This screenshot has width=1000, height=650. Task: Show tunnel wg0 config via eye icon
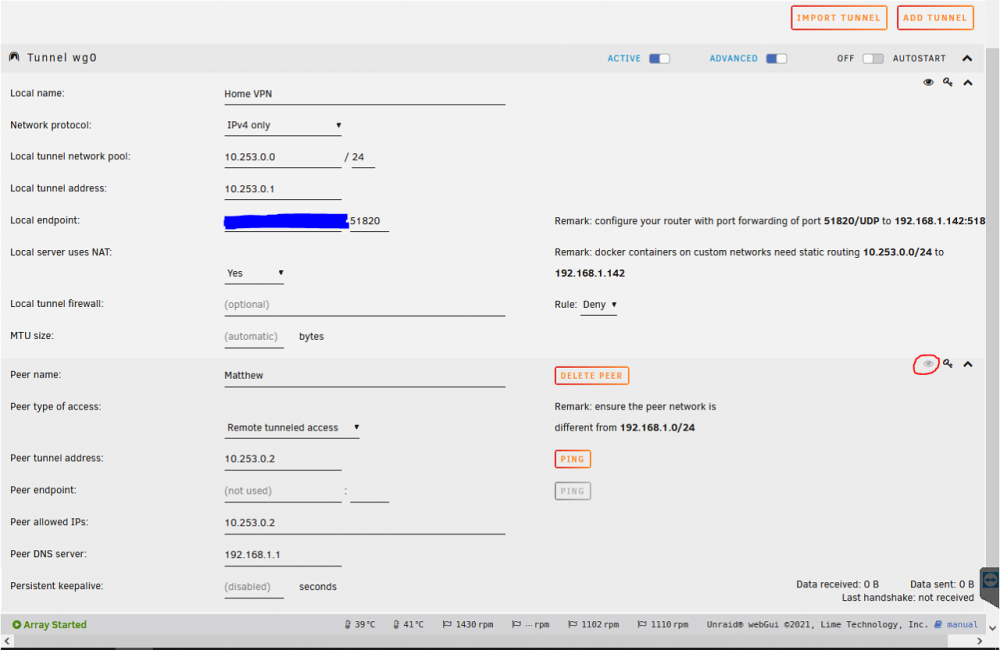coord(928,82)
